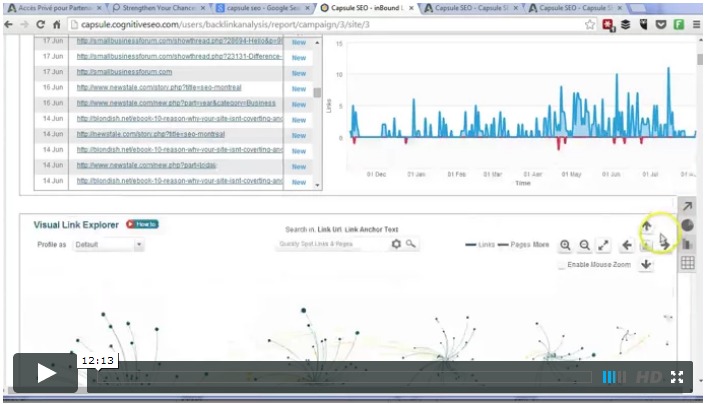705x404 pixels.
Task: Open the Profile as Default dropdown
Action: [108, 244]
